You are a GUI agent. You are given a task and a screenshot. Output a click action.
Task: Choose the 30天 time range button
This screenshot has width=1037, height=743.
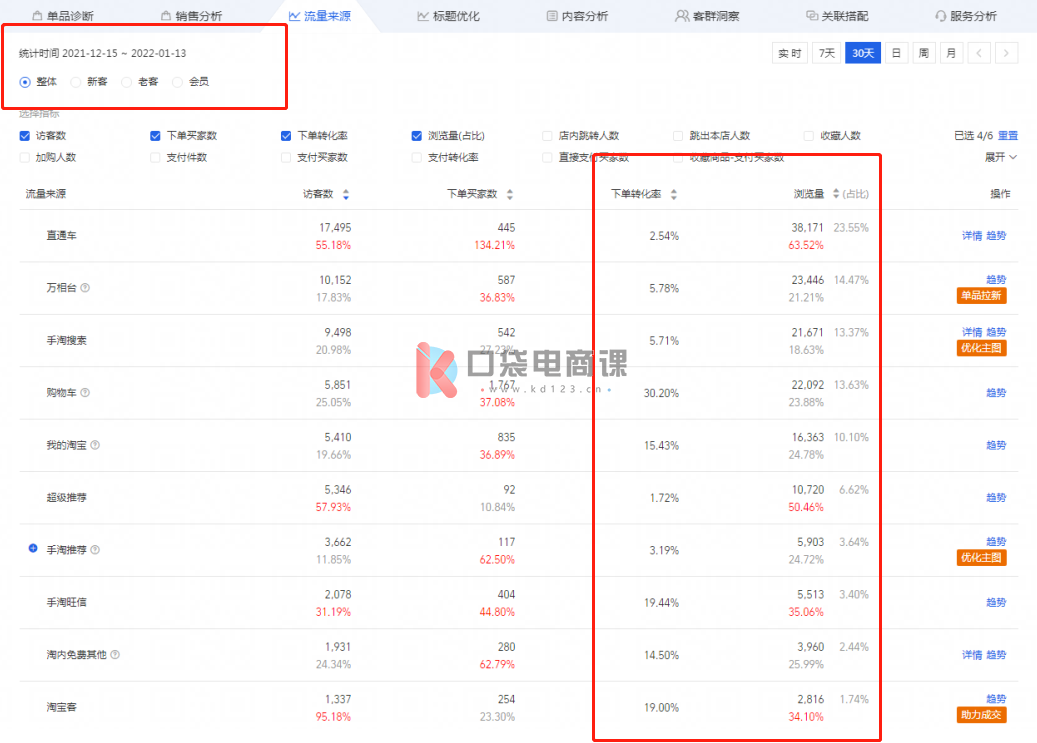point(863,53)
